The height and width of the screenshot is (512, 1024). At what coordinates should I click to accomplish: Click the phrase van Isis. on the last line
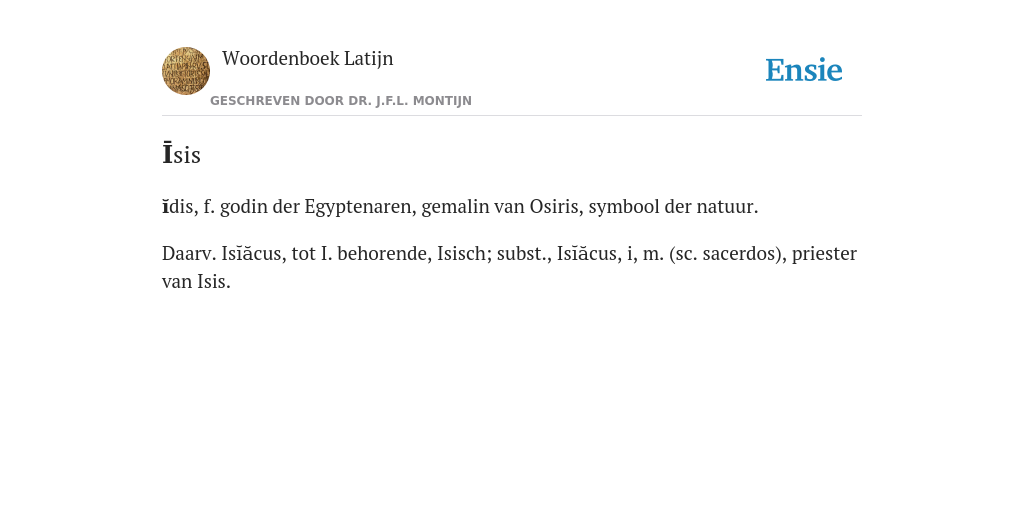pyautogui.click(x=197, y=282)
